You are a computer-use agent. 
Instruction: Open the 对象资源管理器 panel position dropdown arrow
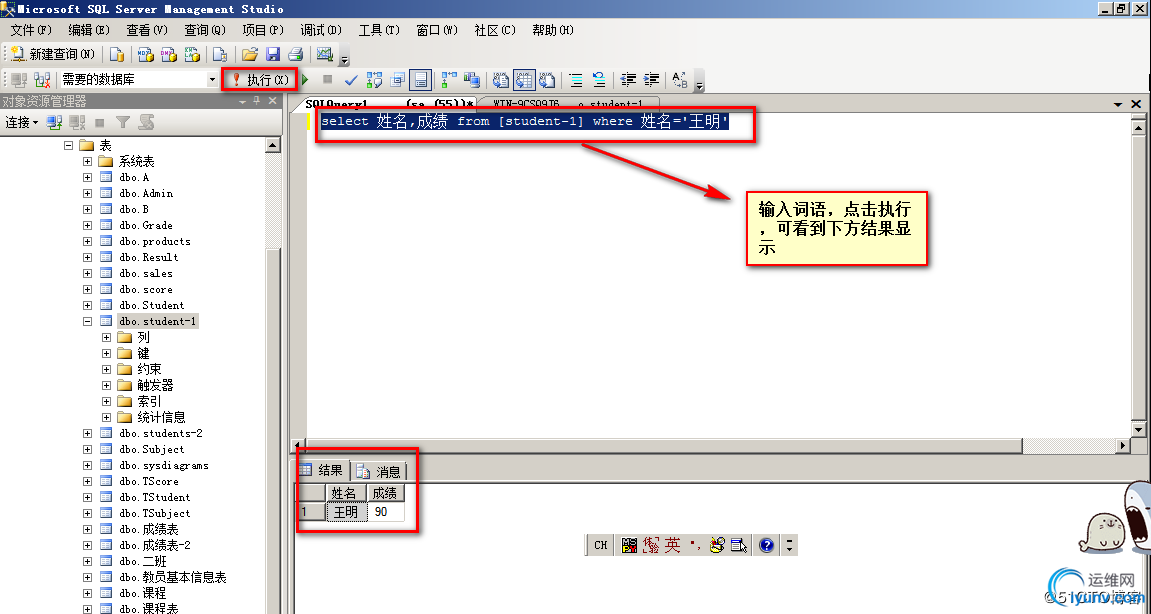point(242,101)
